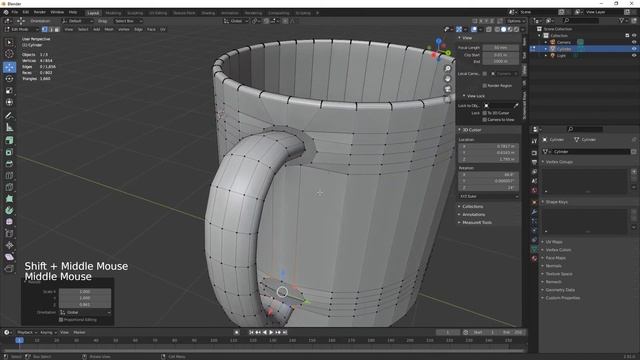
Task: Click the 3D Cursor Location X field
Action: [489, 146]
